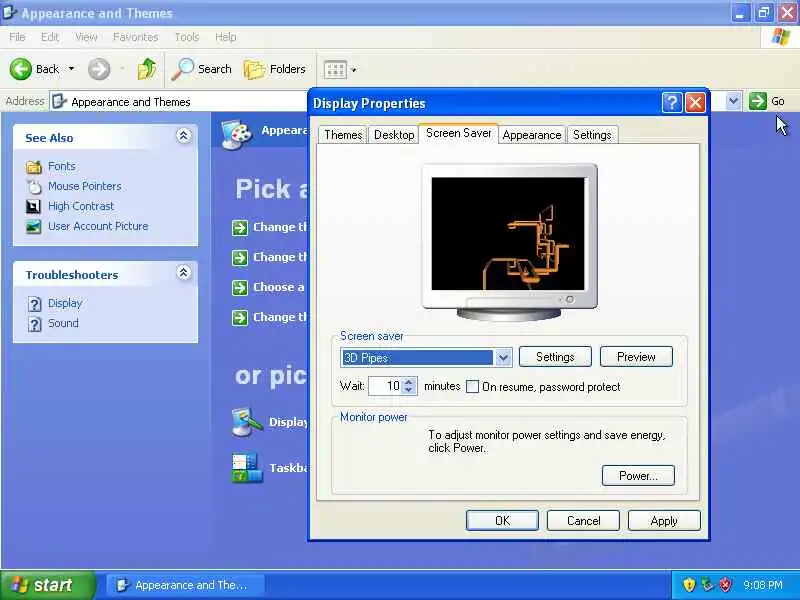Image resolution: width=800 pixels, height=600 pixels.
Task: Click the Appearance and Themes taskbar button
Action: 185,585
